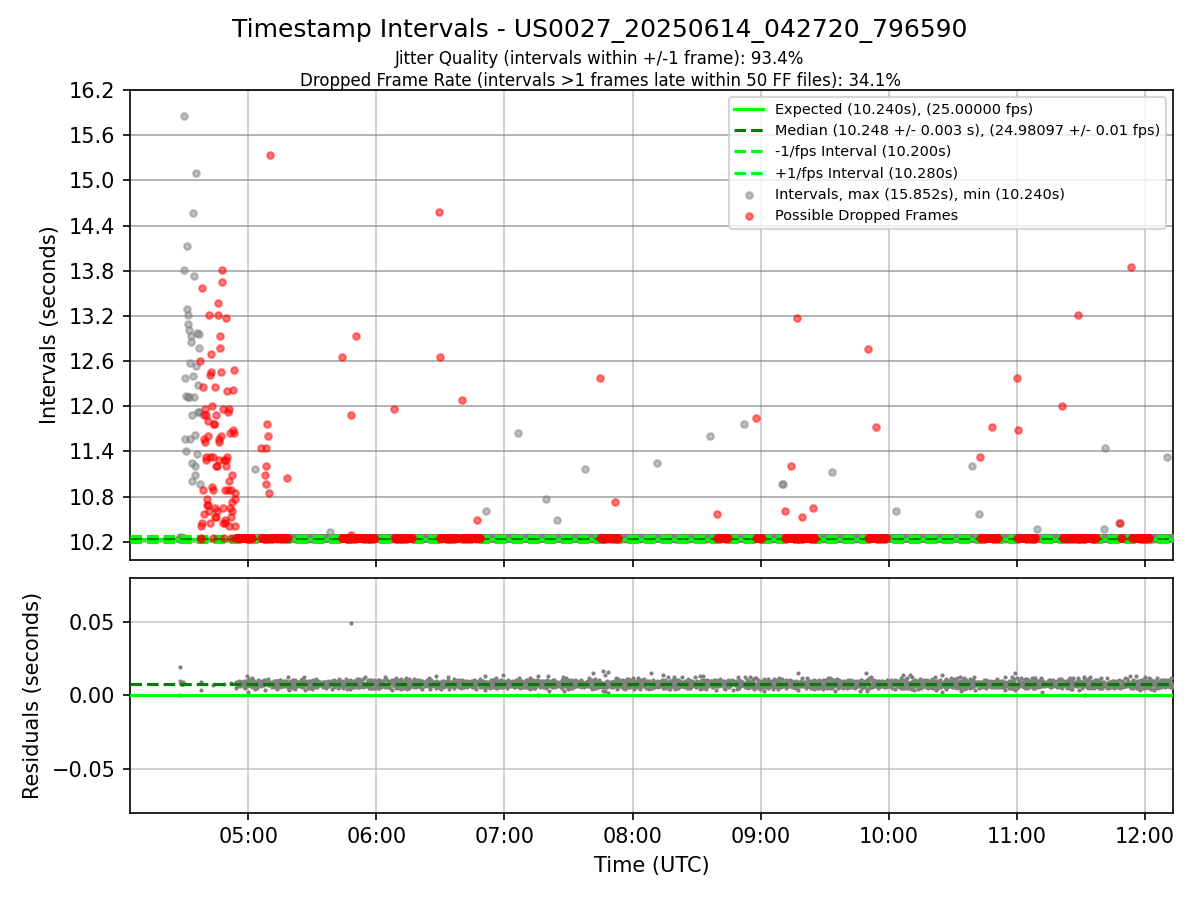
Task: Click the time tick label '11:00'
Action: click(1017, 835)
